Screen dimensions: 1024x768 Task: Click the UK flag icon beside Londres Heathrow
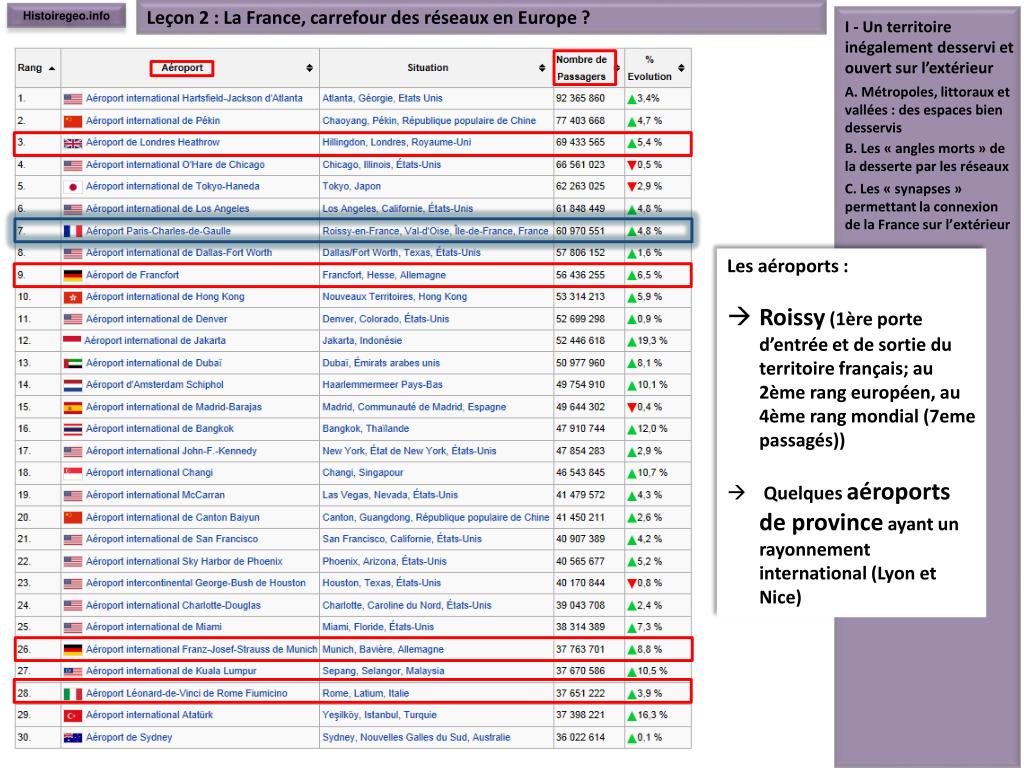[x=72, y=143]
